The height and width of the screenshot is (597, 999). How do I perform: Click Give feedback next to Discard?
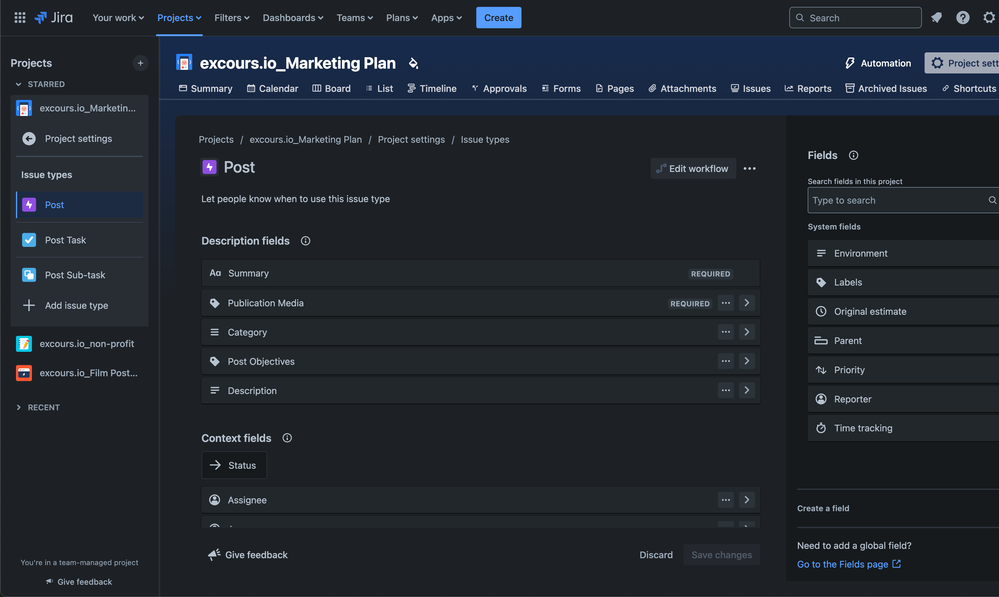coord(247,555)
